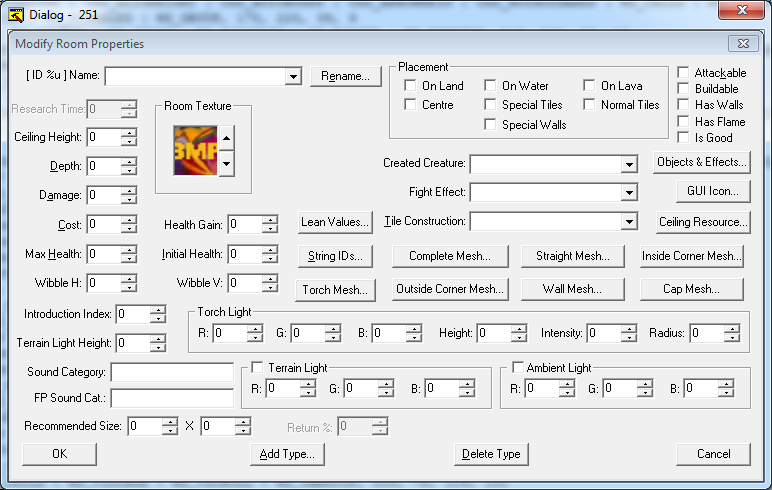Decrease Max Health with down arrow
Image resolution: width=772 pixels, height=490 pixels.
coord(129,259)
